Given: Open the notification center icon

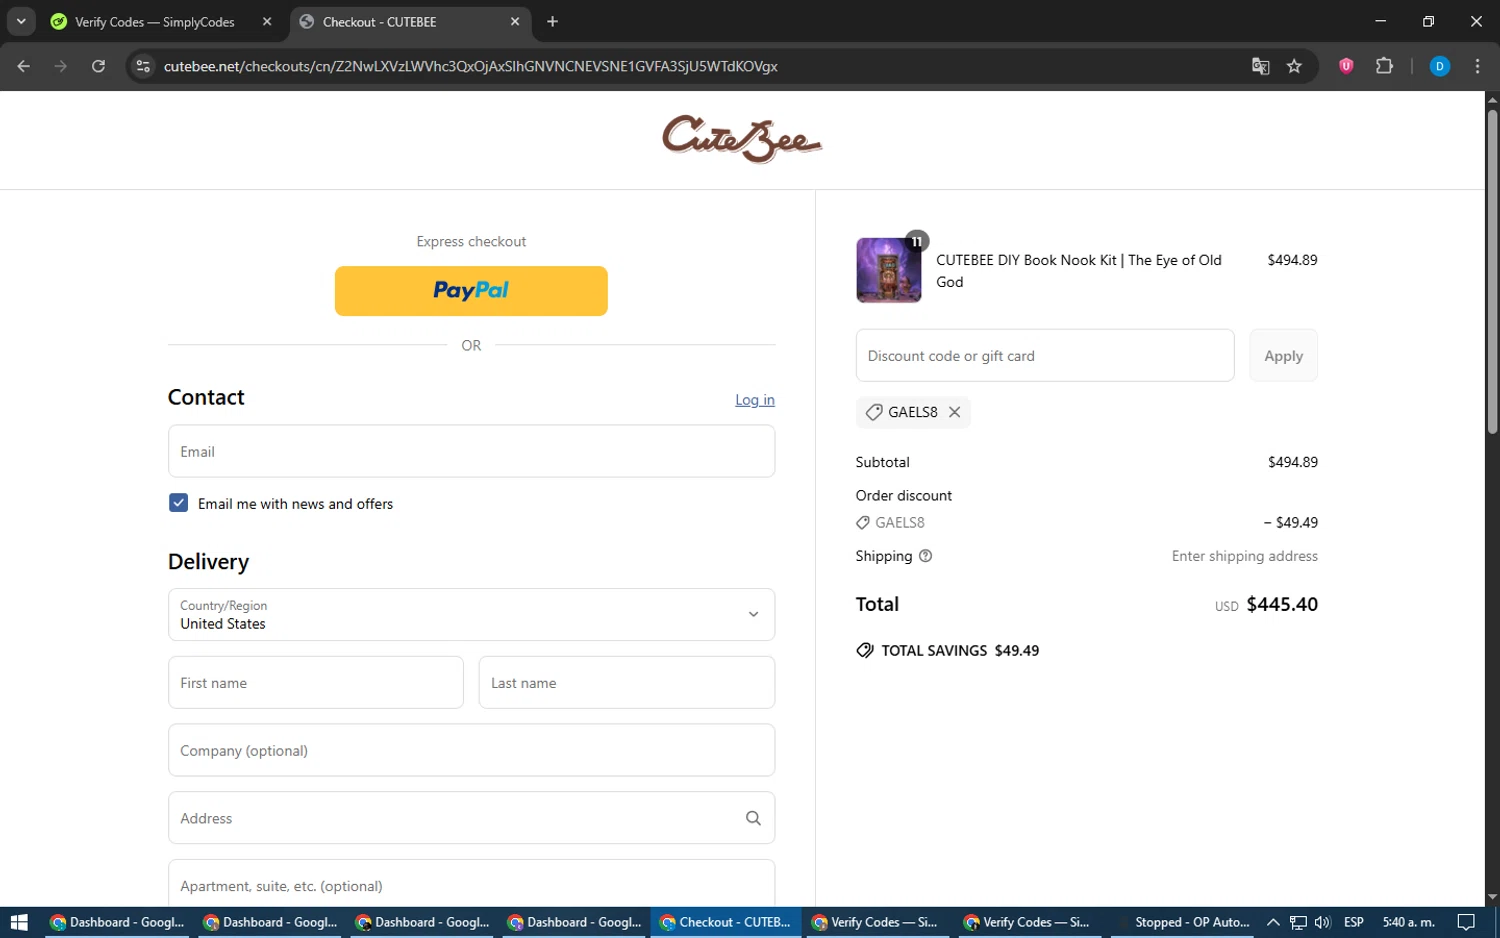Looking at the screenshot, I should point(1466,922).
